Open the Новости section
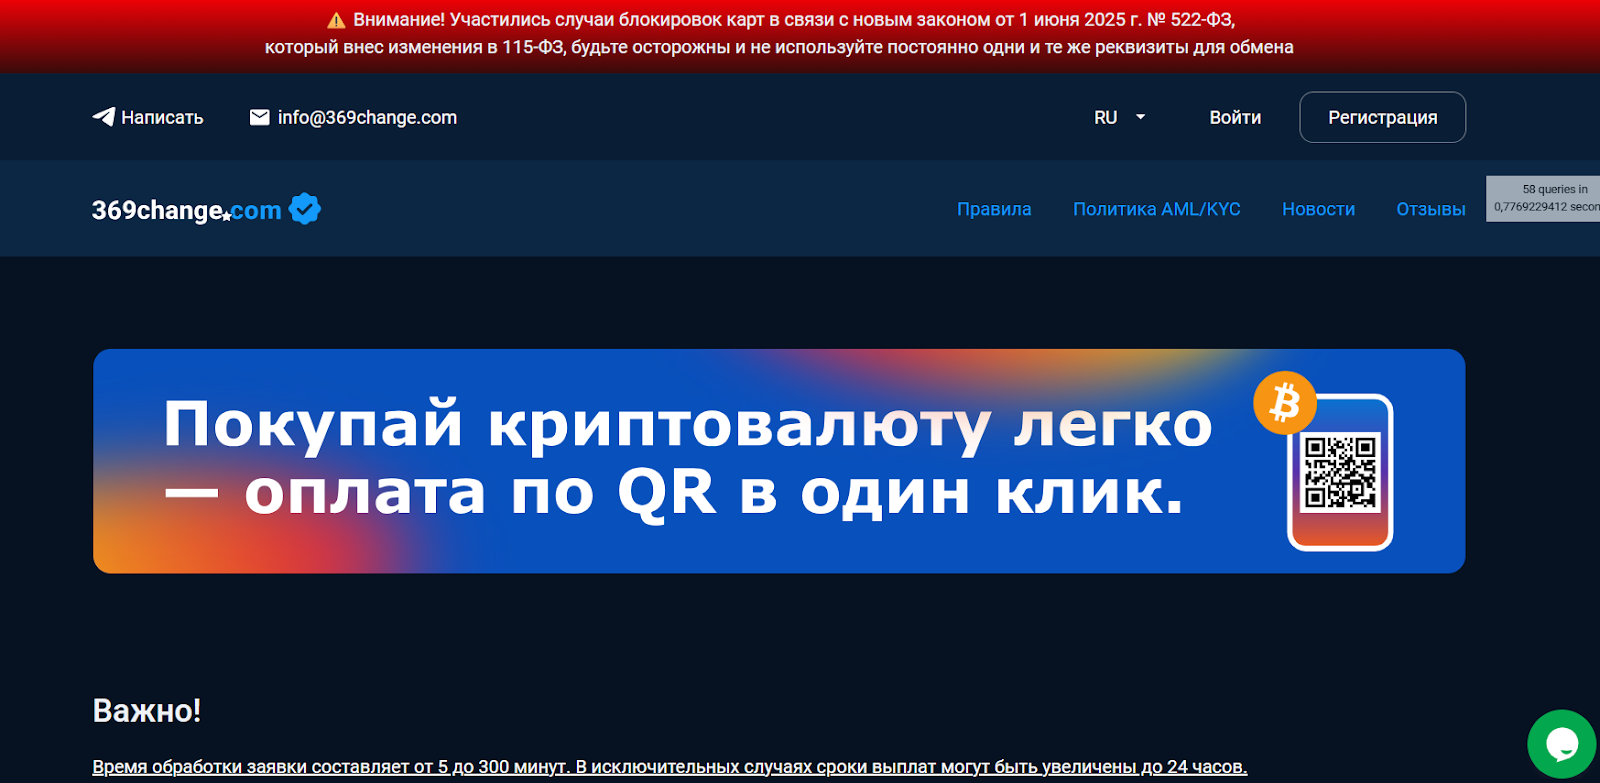This screenshot has height=783, width=1600. pyautogui.click(x=1318, y=209)
